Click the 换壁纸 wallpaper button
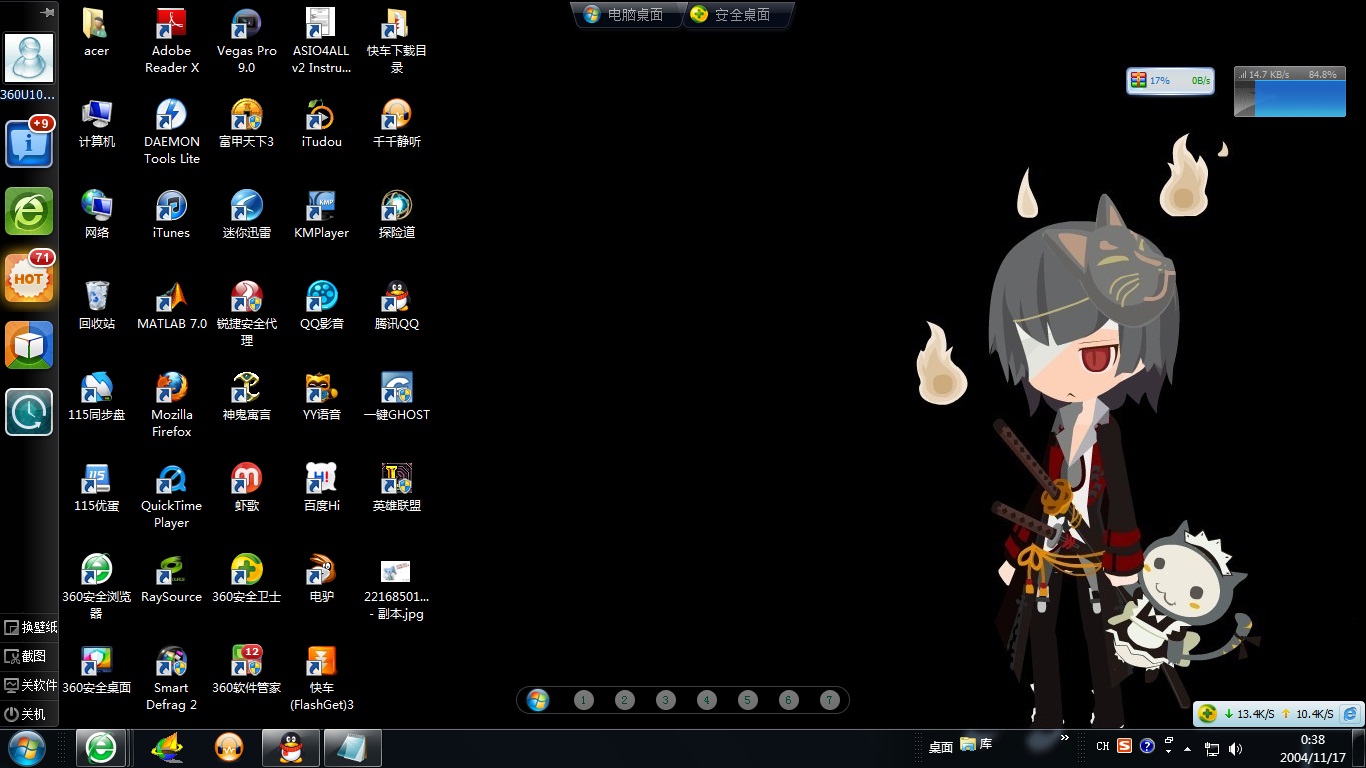 (30, 627)
